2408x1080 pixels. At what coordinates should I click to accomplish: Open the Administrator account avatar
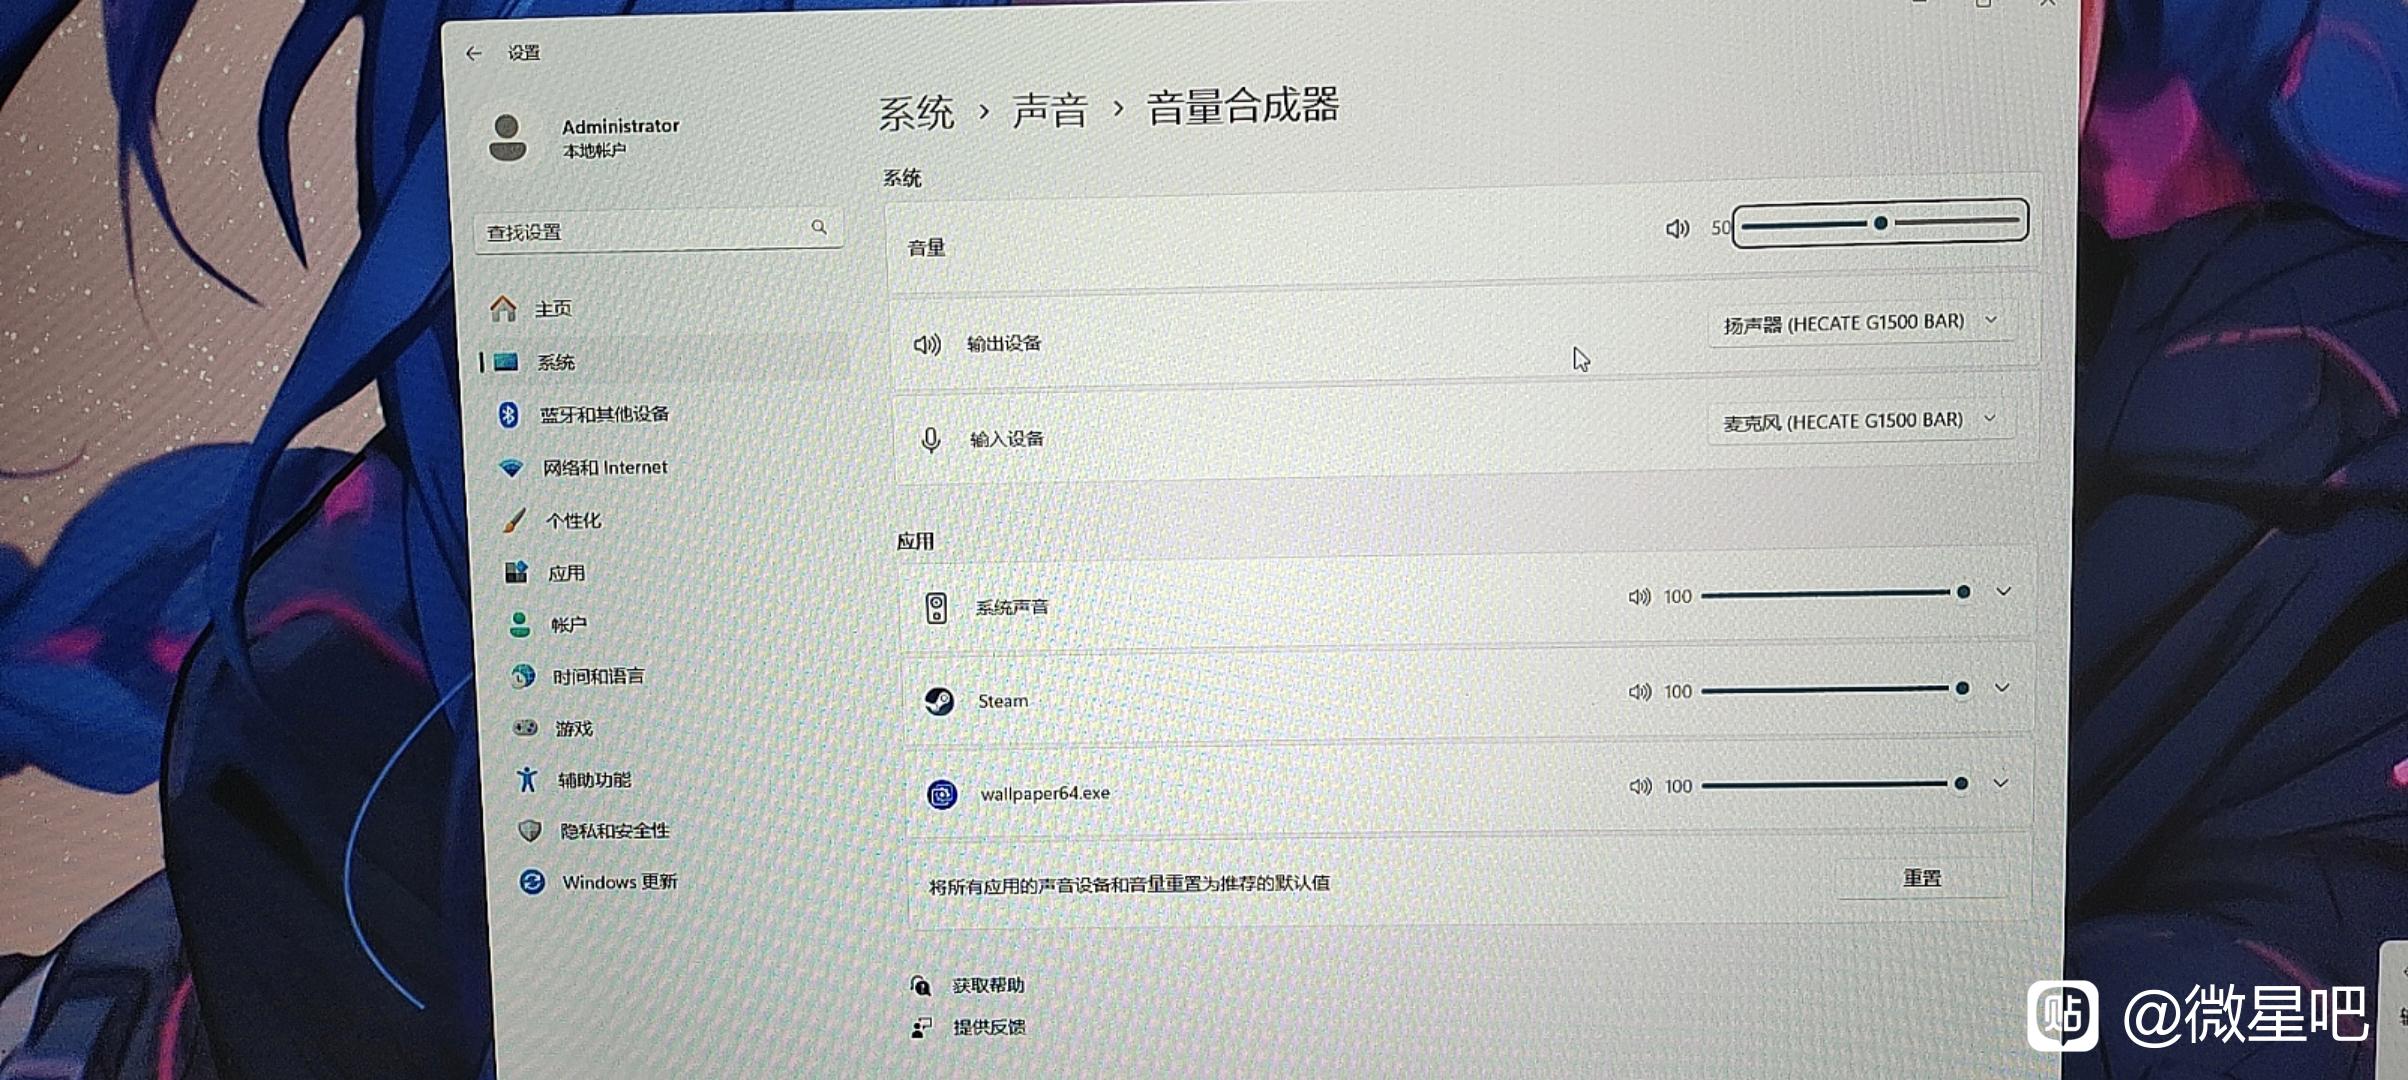tap(507, 137)
